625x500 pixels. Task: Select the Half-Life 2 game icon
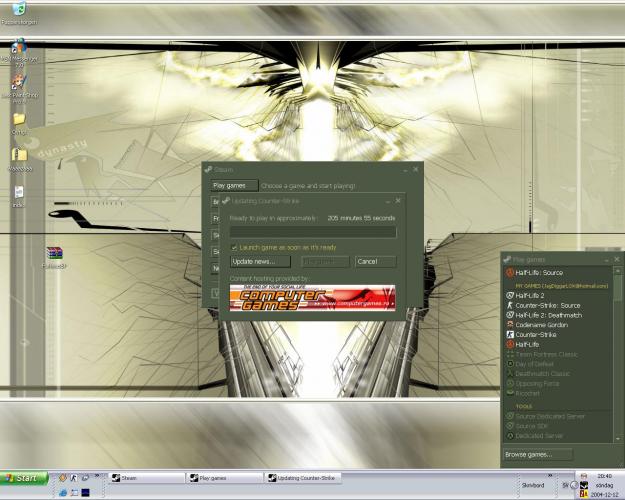point(510,296)
